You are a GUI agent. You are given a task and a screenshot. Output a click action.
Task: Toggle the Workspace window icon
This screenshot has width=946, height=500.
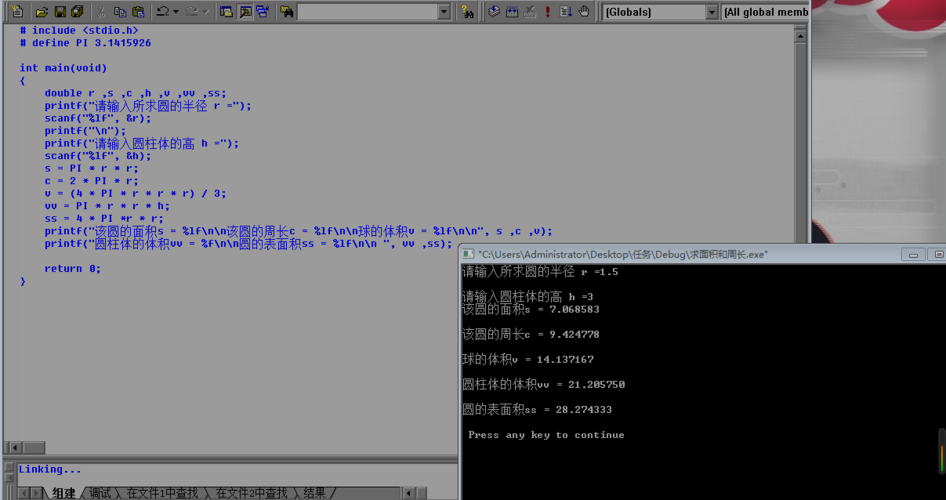(226, 11)
